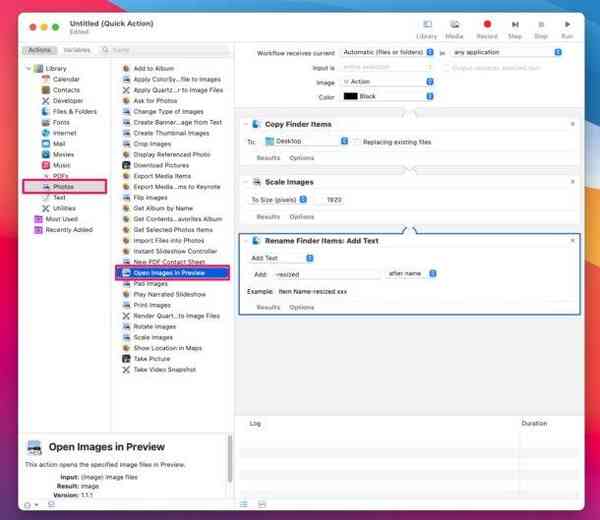Show Results of Copy Finder Items
The width and height of the screenshot is (600, 520).
pos(268,158)
